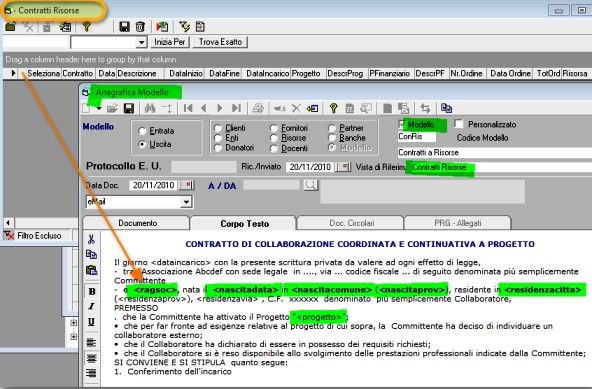This screenshot has height=389, width=592.
Task: Open the New document dropdown arrow
Action: tap(99, 109)
